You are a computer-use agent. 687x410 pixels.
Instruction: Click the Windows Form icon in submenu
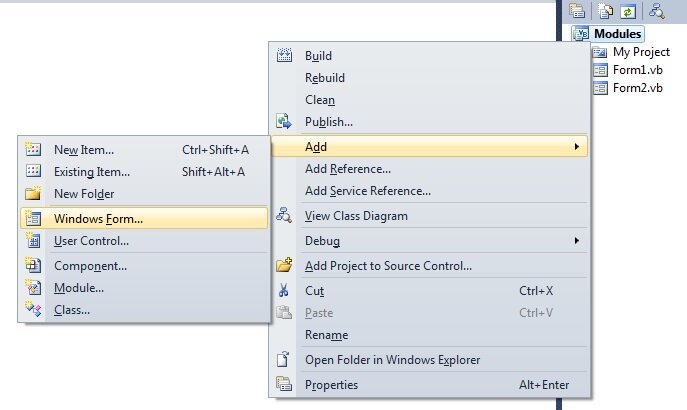click(x=33, y=218)
